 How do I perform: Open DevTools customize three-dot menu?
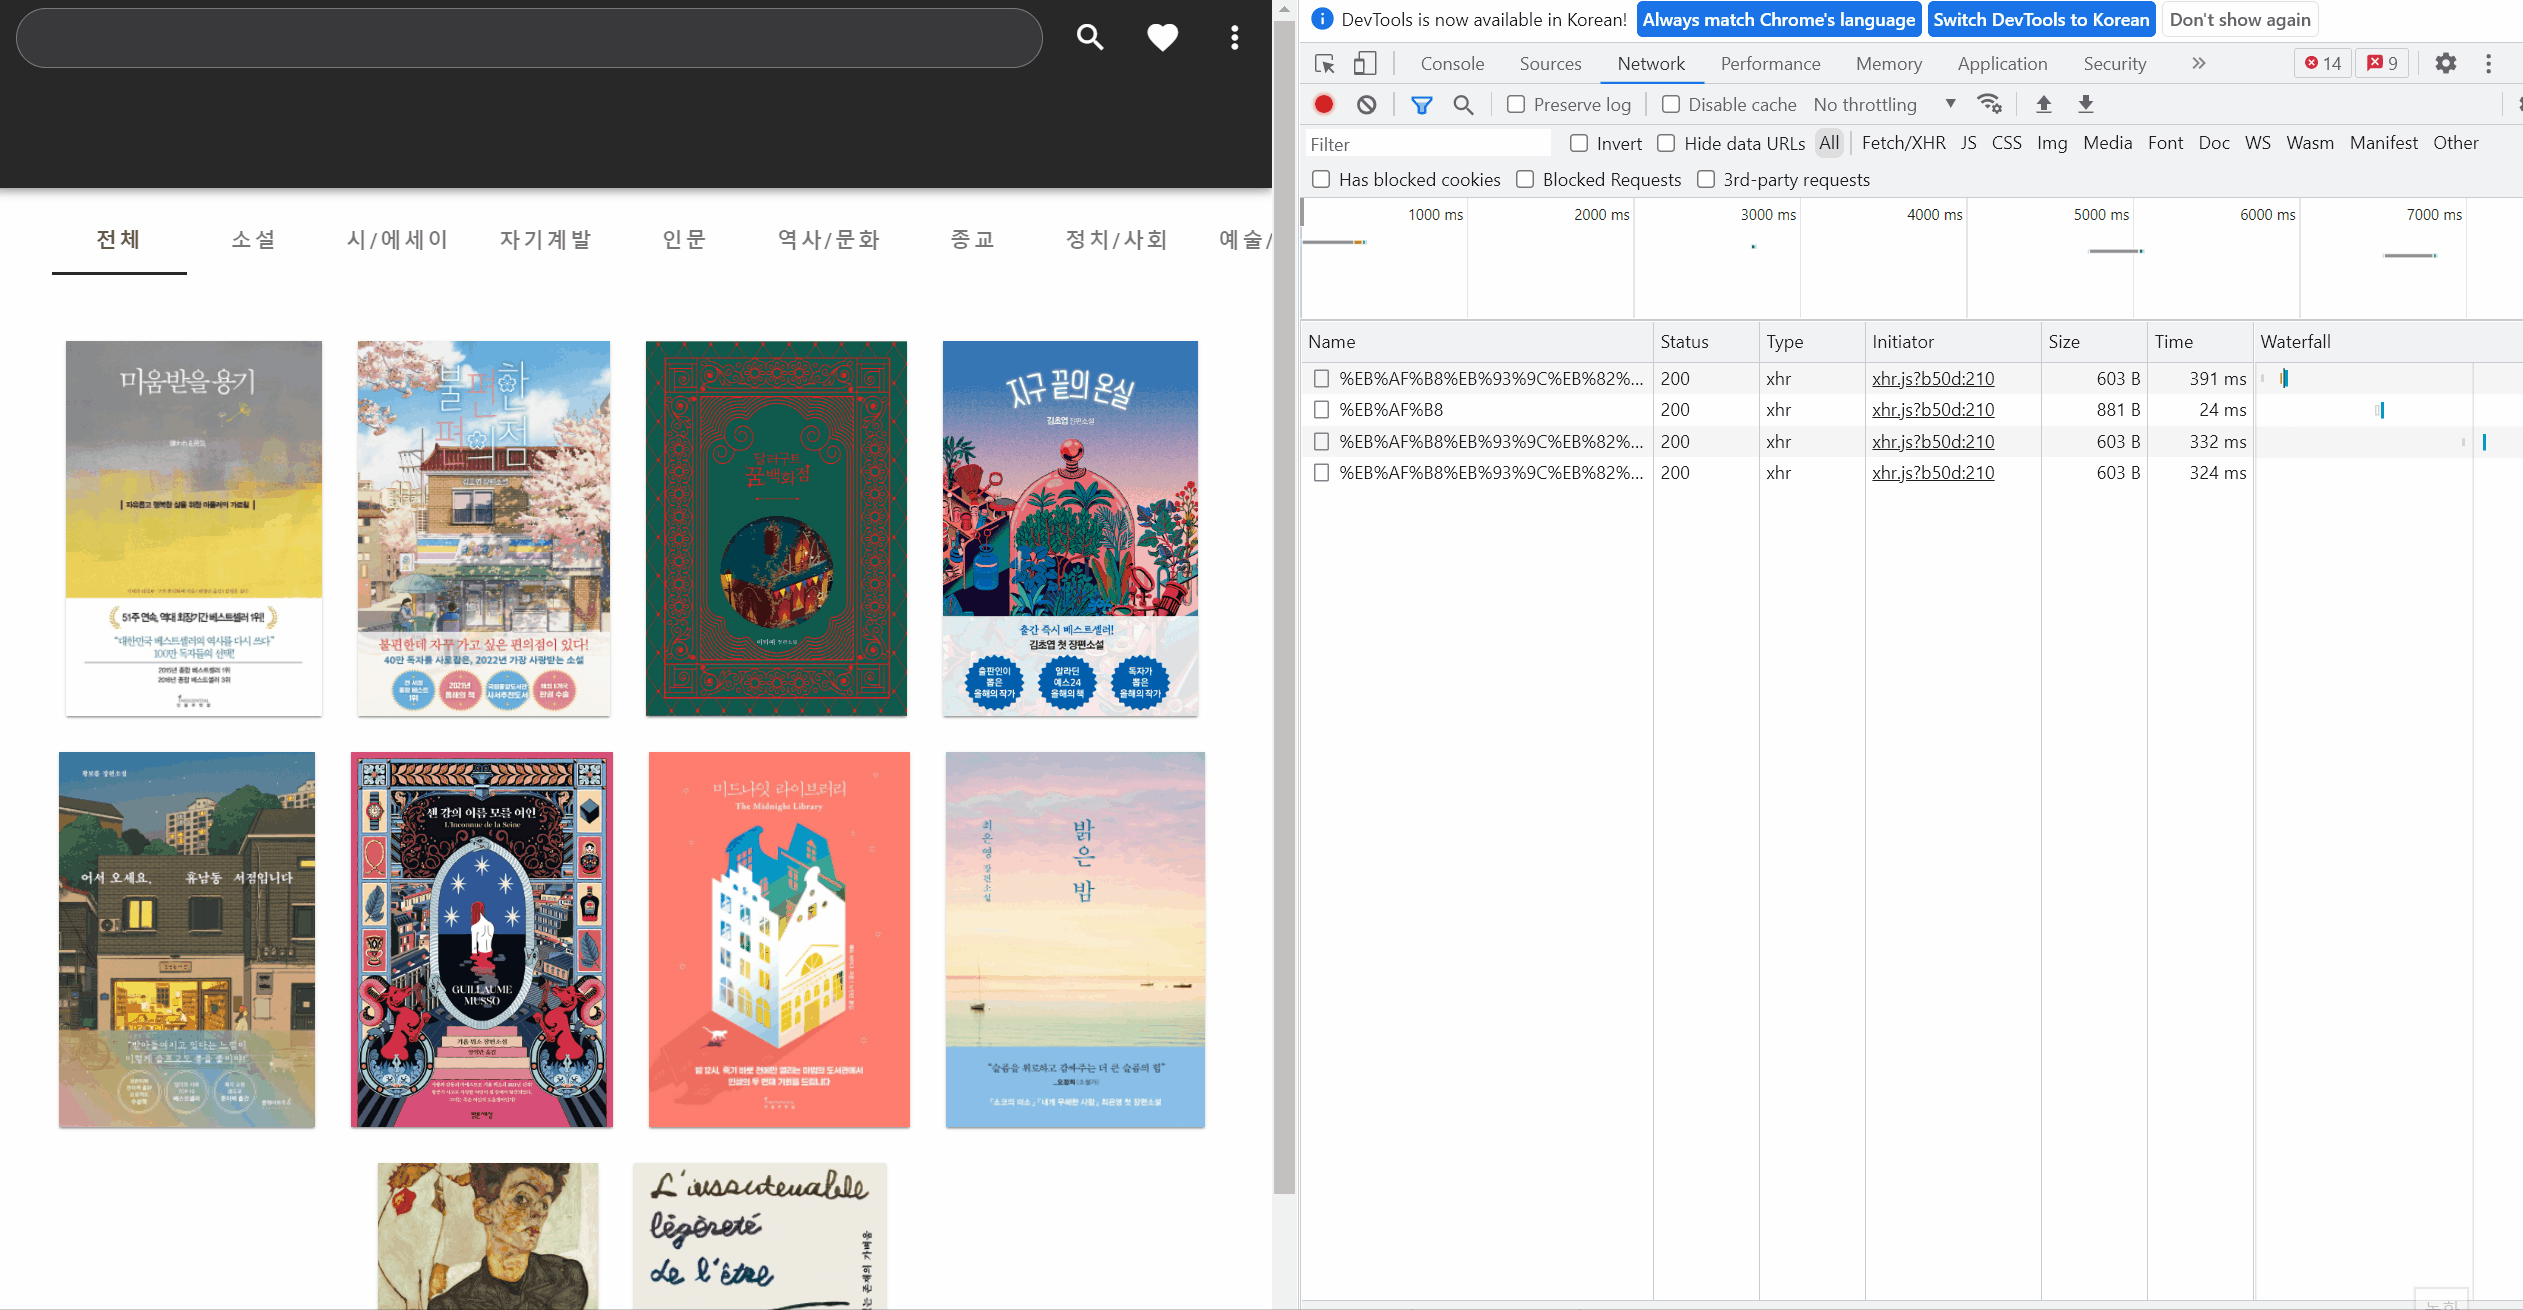(x=2489, y=64)
